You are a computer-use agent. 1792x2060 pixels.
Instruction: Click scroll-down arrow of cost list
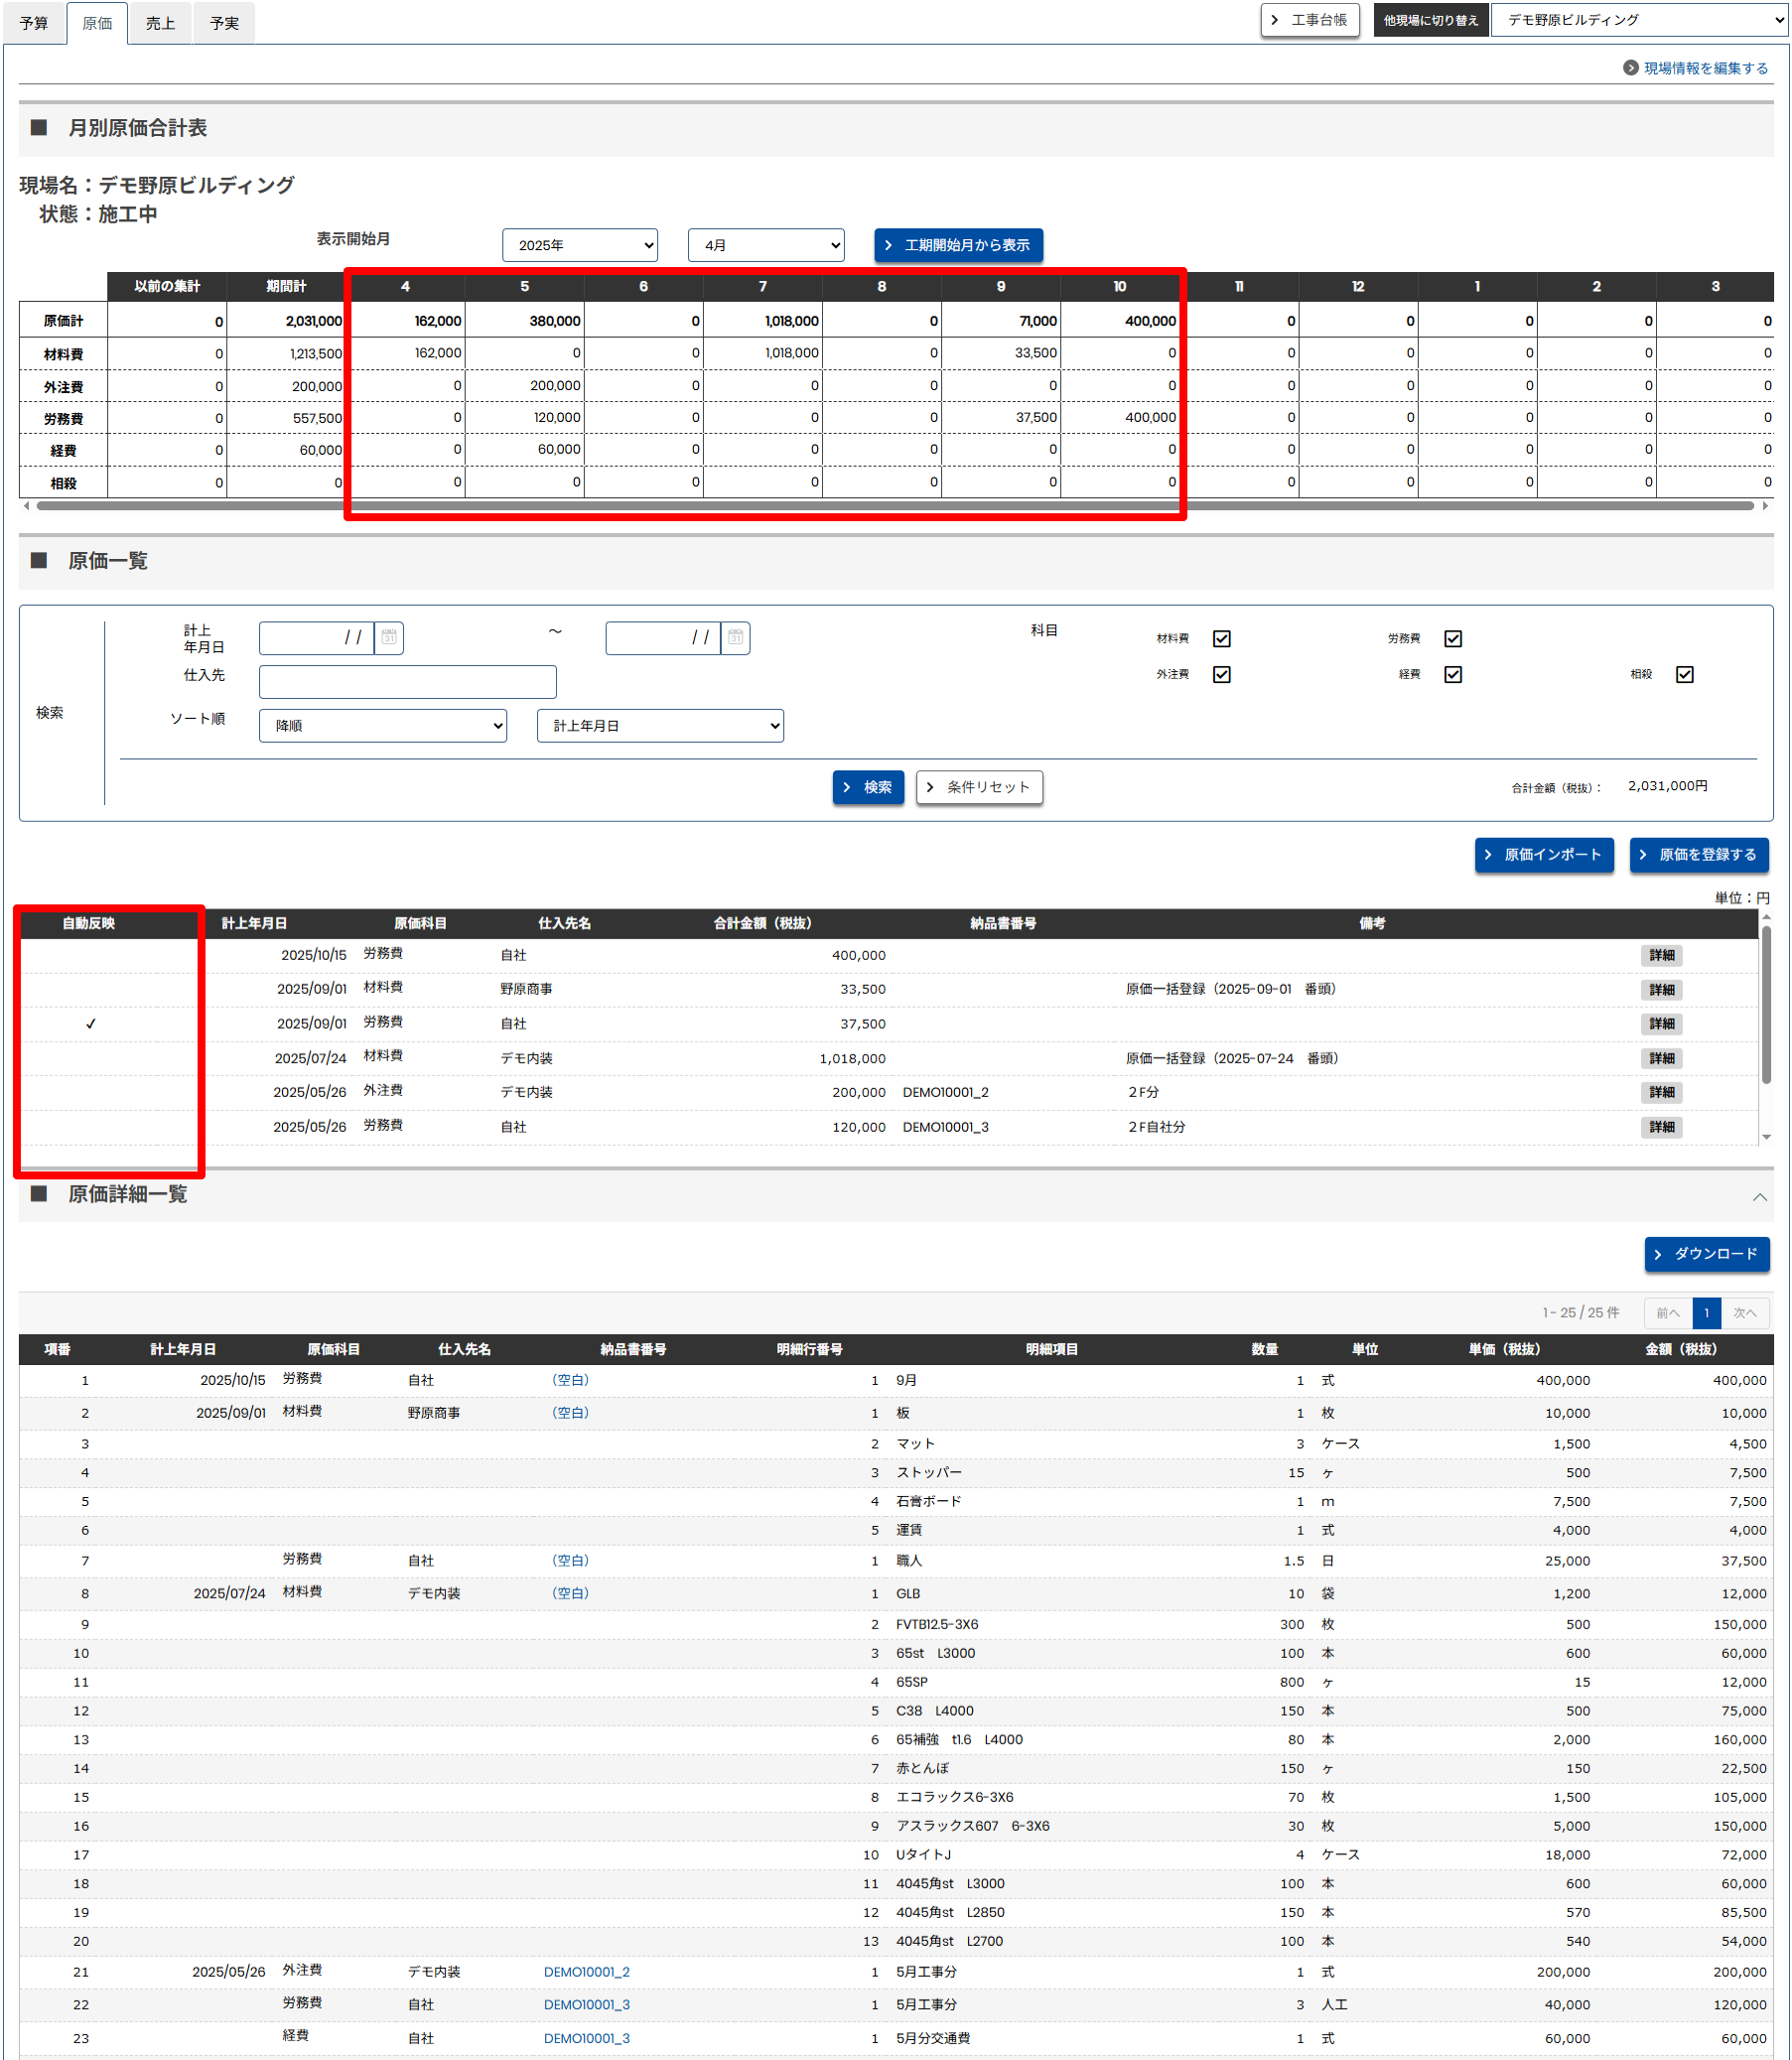[x=1766, y=1137]
